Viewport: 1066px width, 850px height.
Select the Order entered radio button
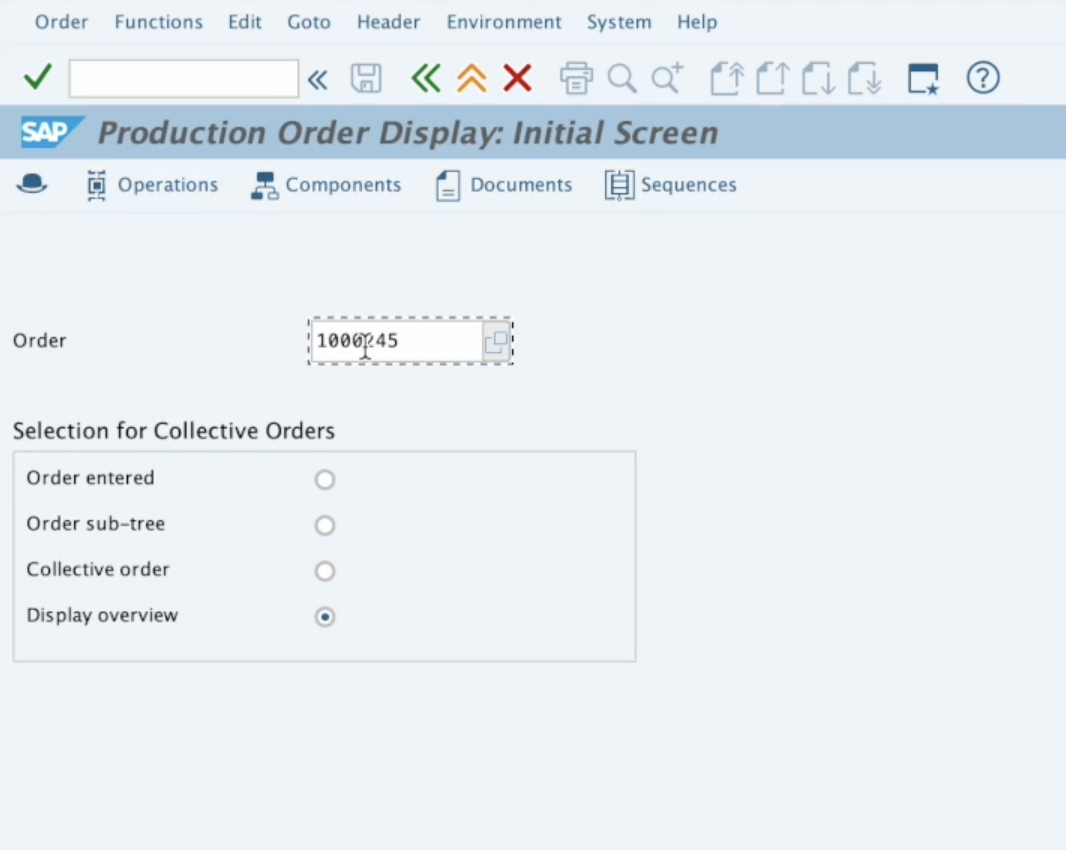324,479
